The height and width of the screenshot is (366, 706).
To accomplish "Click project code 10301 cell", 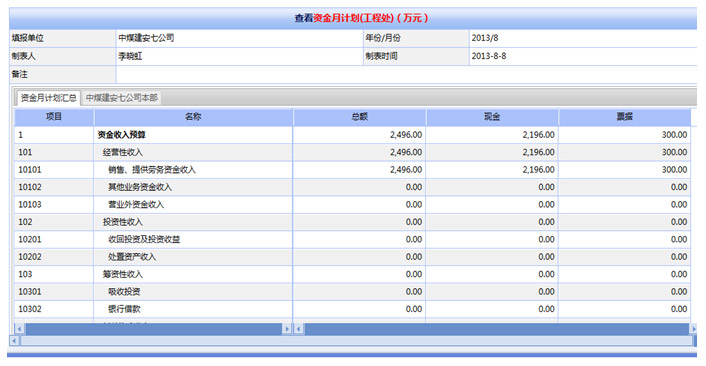I will click(x=54, y=292).
